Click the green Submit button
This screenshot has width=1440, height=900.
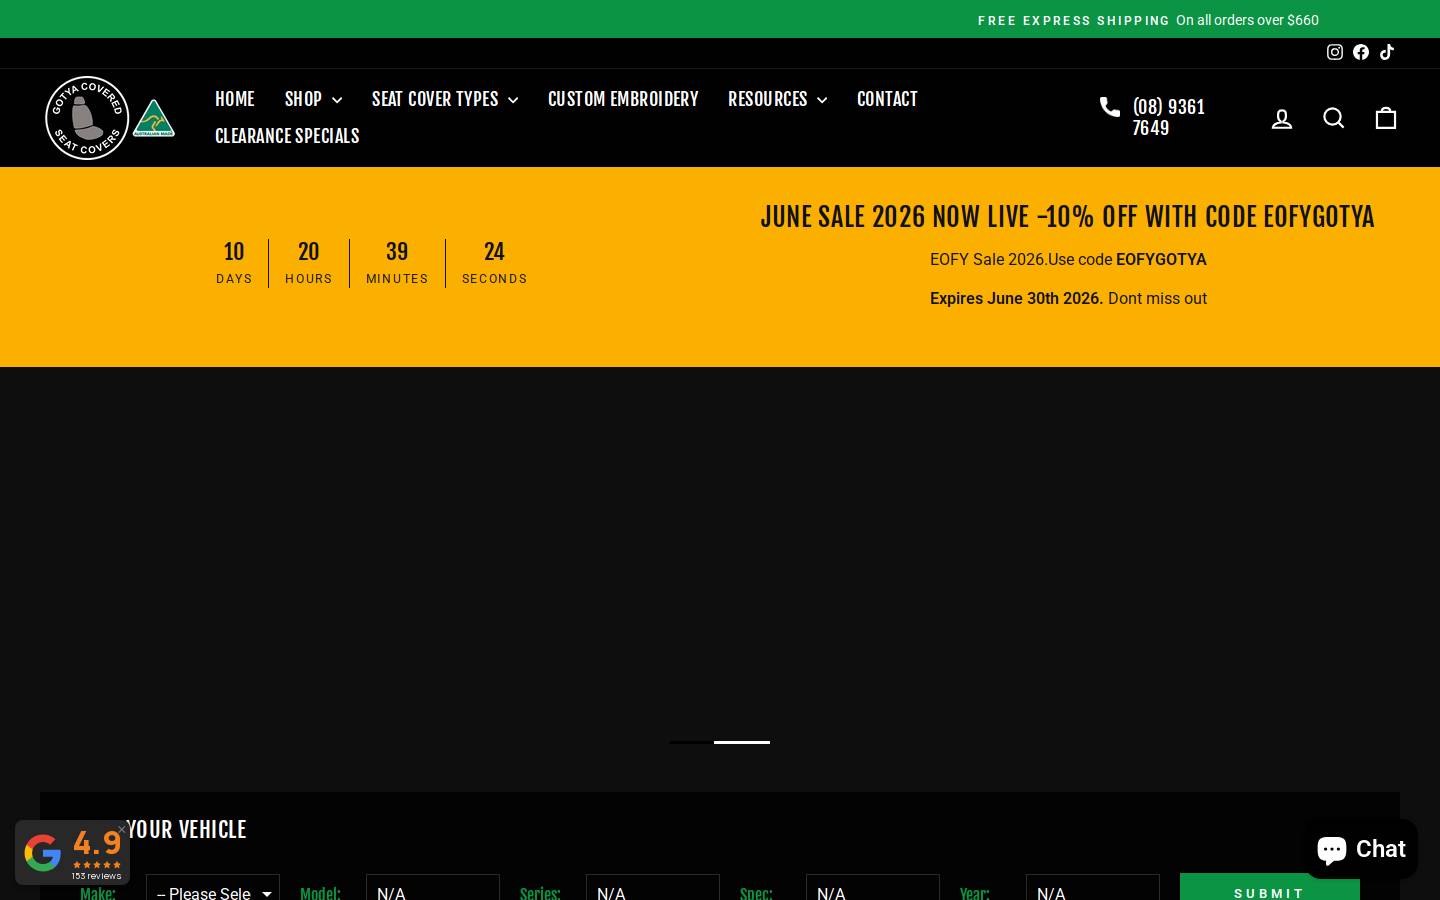click(1270, 887)
